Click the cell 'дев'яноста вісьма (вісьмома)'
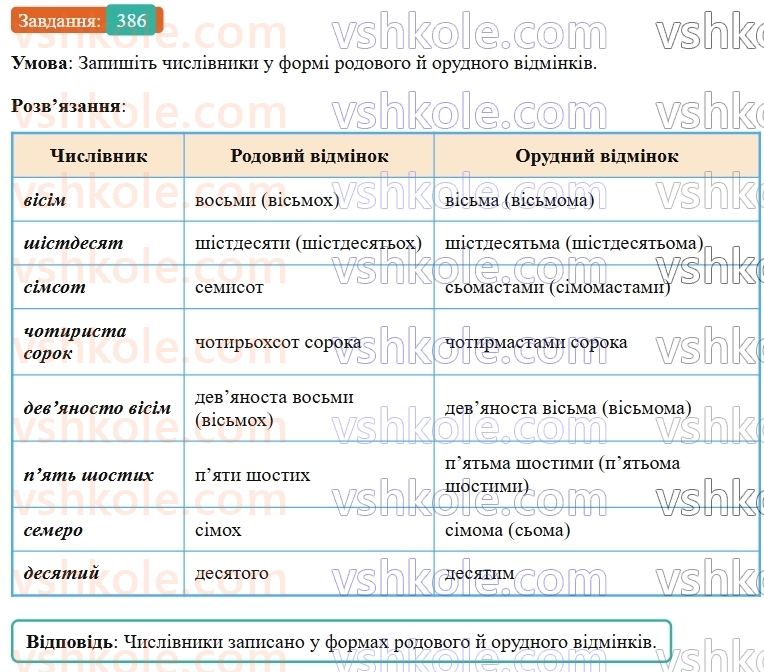 pos(596,408)
